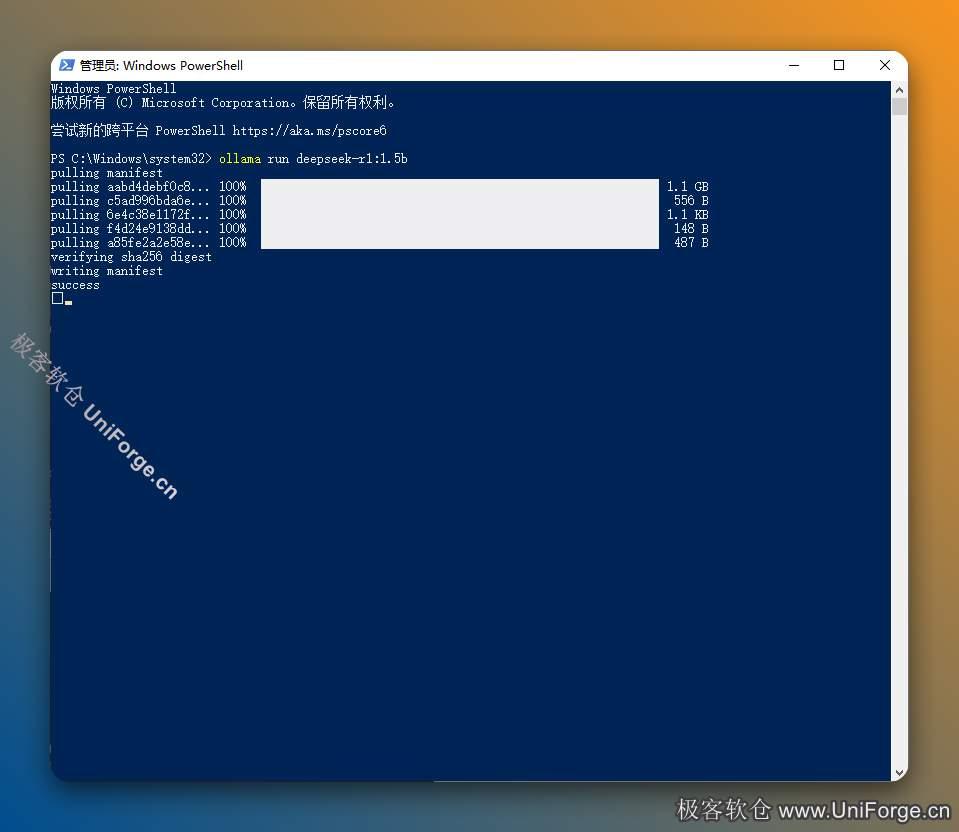Click the scrollbar down arrow
This screenshot has height=832, width=959.
pos(899,773)
